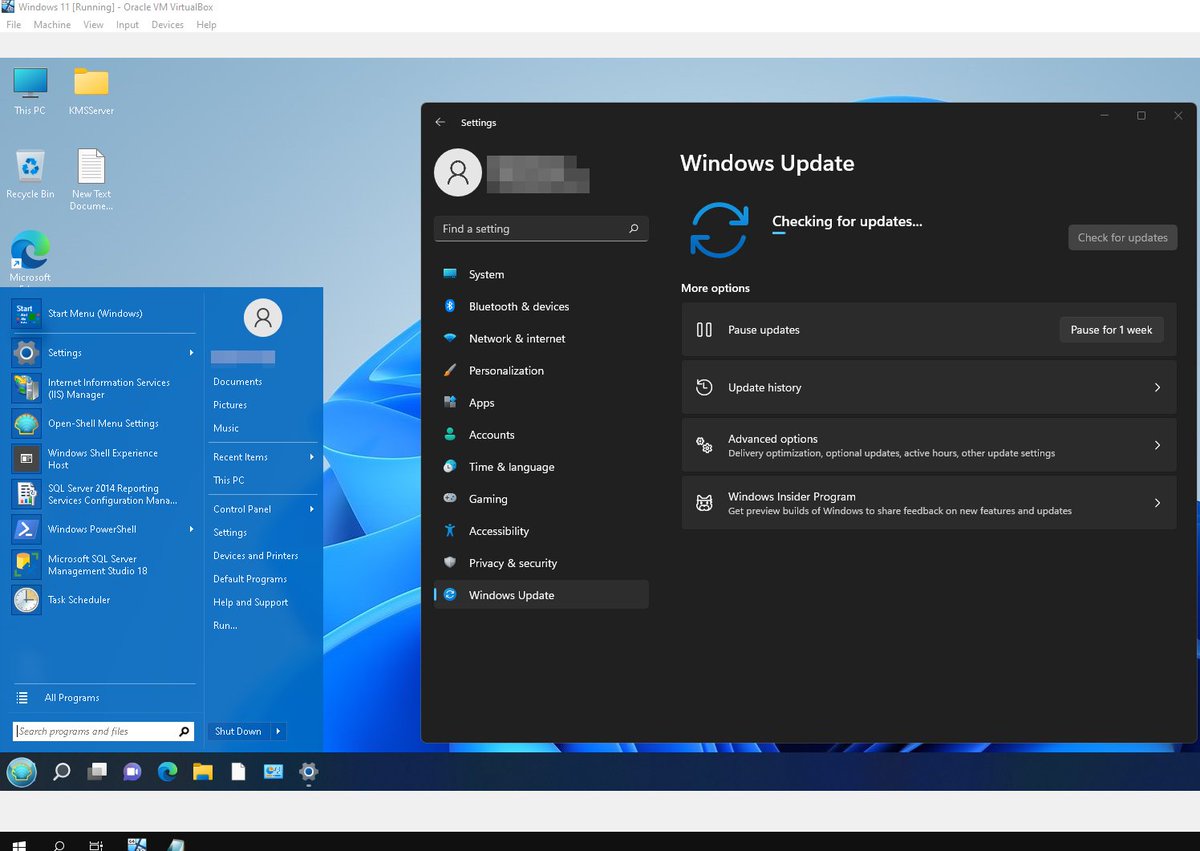Click Pause for 1 week button
Viewport: 1200px width, 851px height.
coord(1111,329)
